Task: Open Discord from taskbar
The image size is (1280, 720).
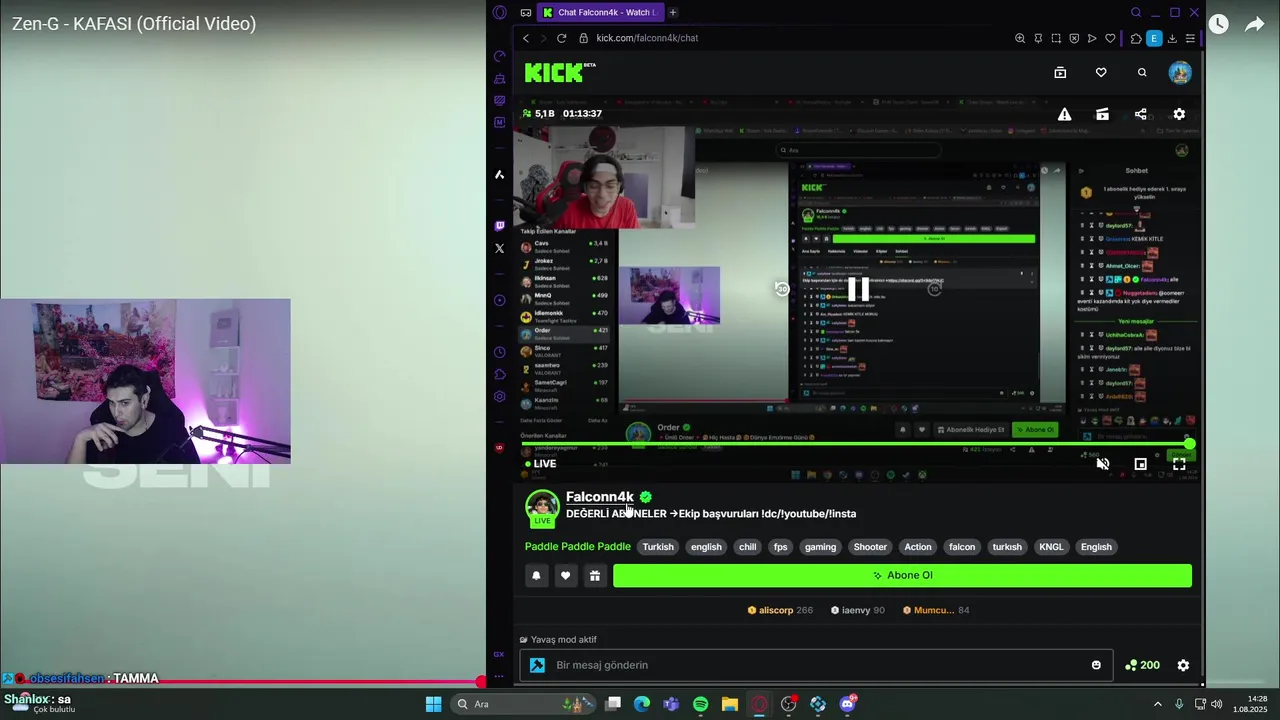Action: click(848, 704)
